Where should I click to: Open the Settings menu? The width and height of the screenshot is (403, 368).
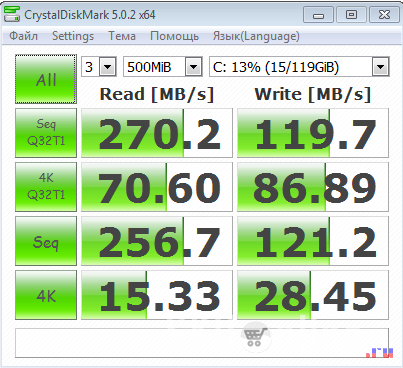[x=73, y=36]
